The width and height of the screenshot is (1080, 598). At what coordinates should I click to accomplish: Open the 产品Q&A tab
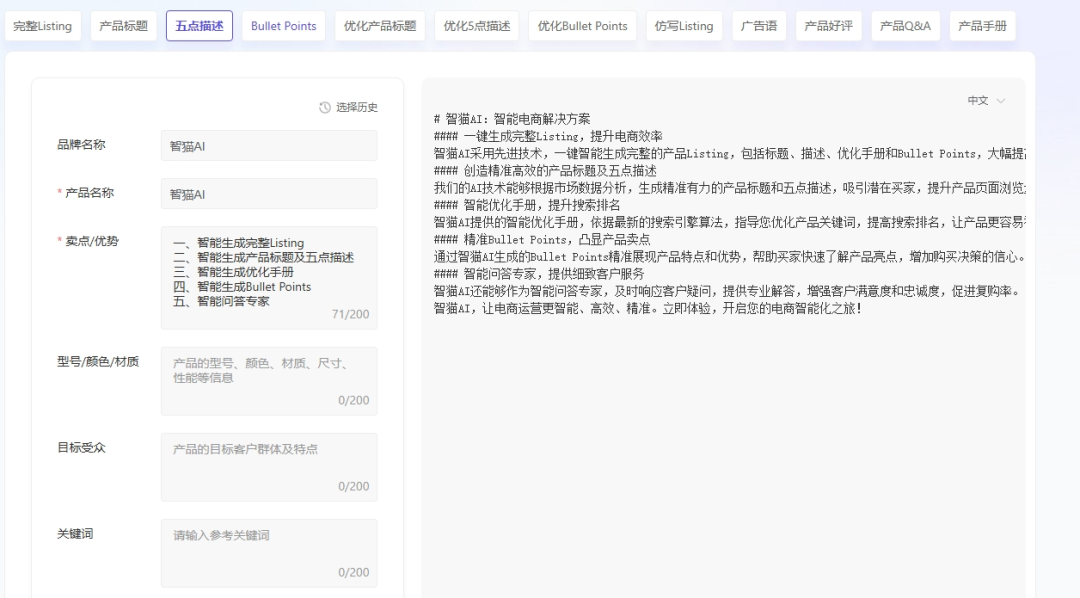tap(906, 26)
